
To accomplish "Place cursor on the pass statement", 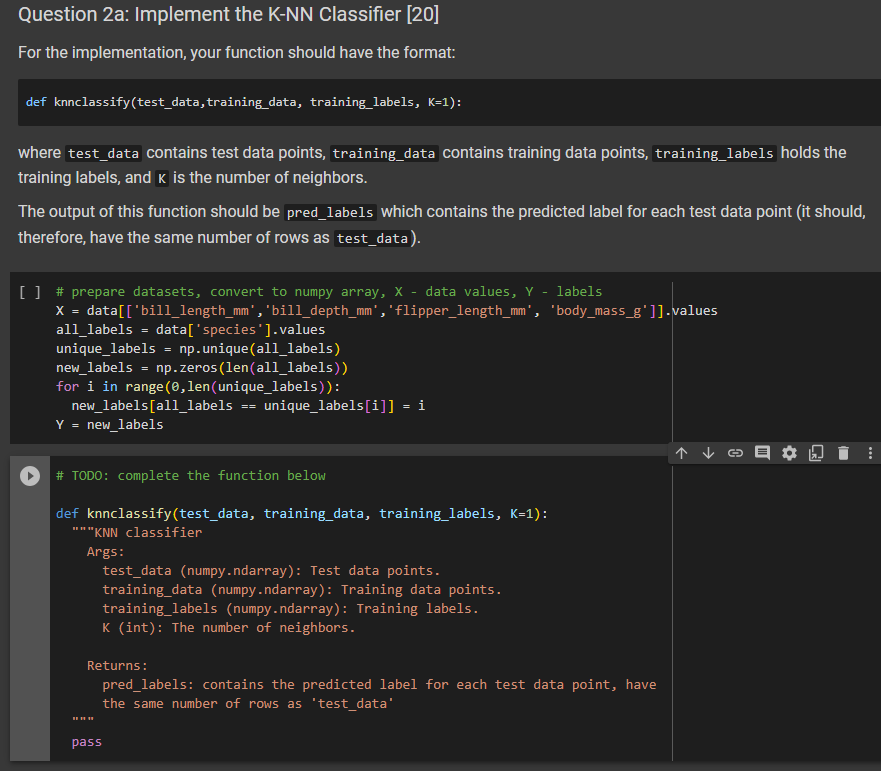I will click(86, 741).
